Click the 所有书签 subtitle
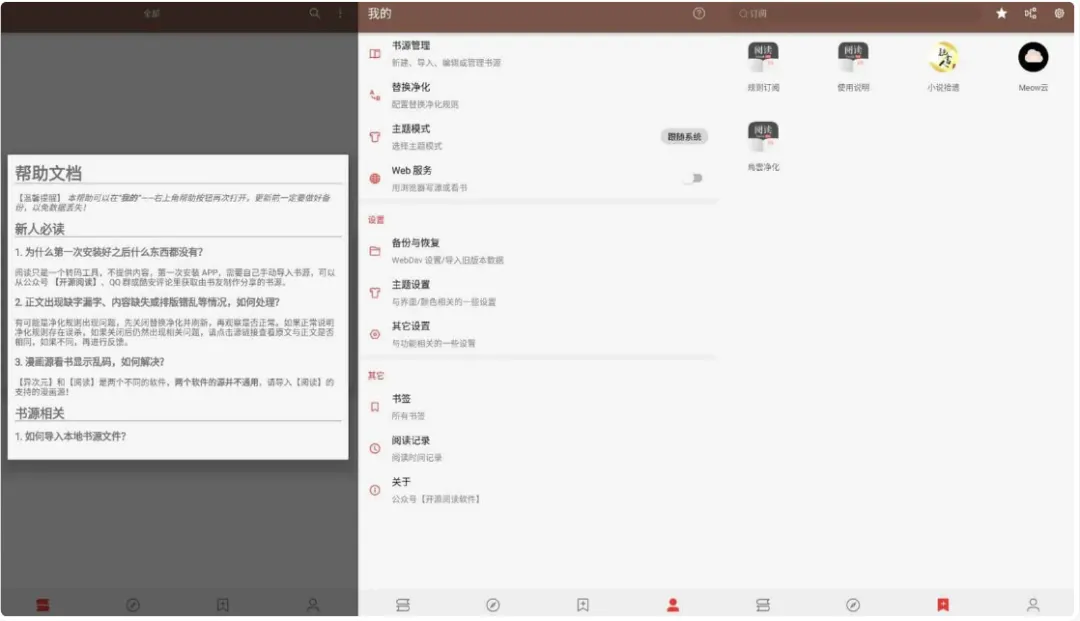 coord(408,416)
